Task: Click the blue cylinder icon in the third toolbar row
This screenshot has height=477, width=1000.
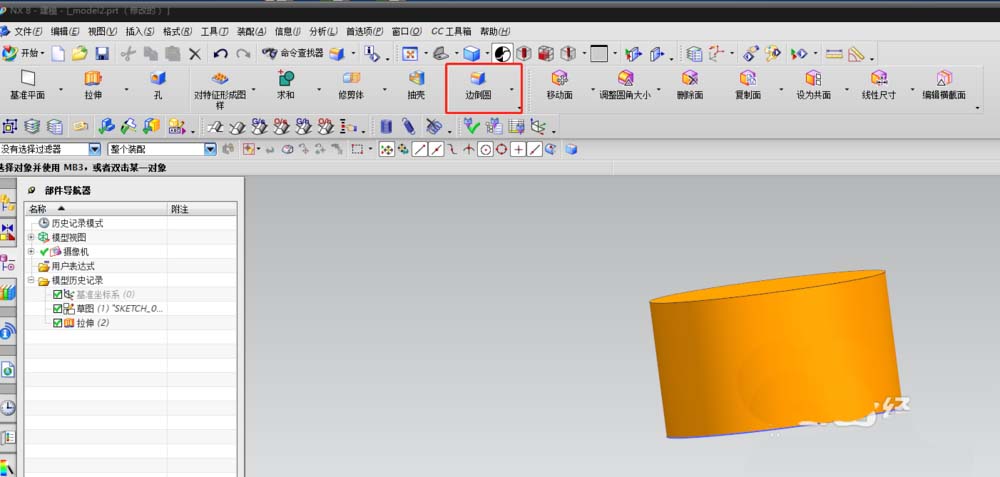Action: [x=386, y=126]
